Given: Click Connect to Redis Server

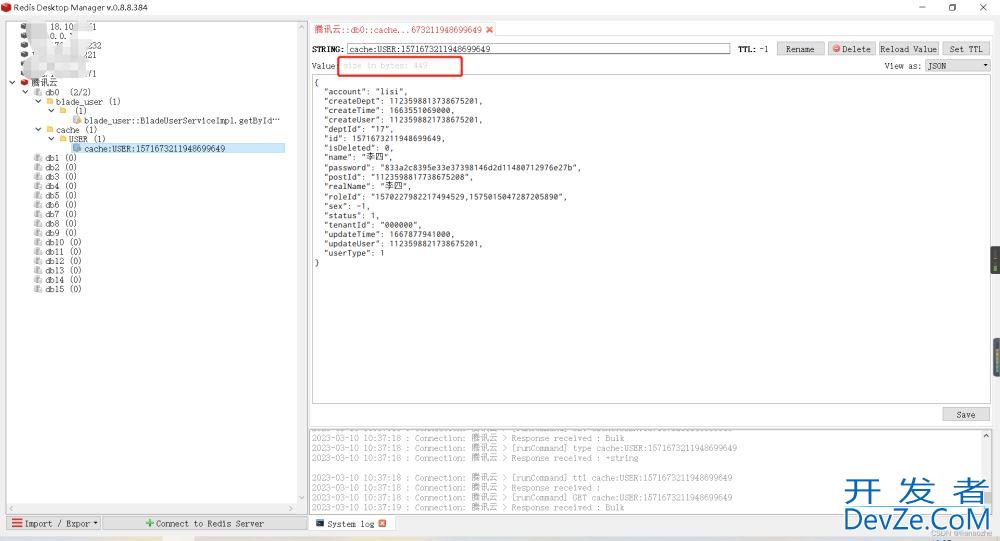Looking at the screenshot, I should click(x=204, y=523).
